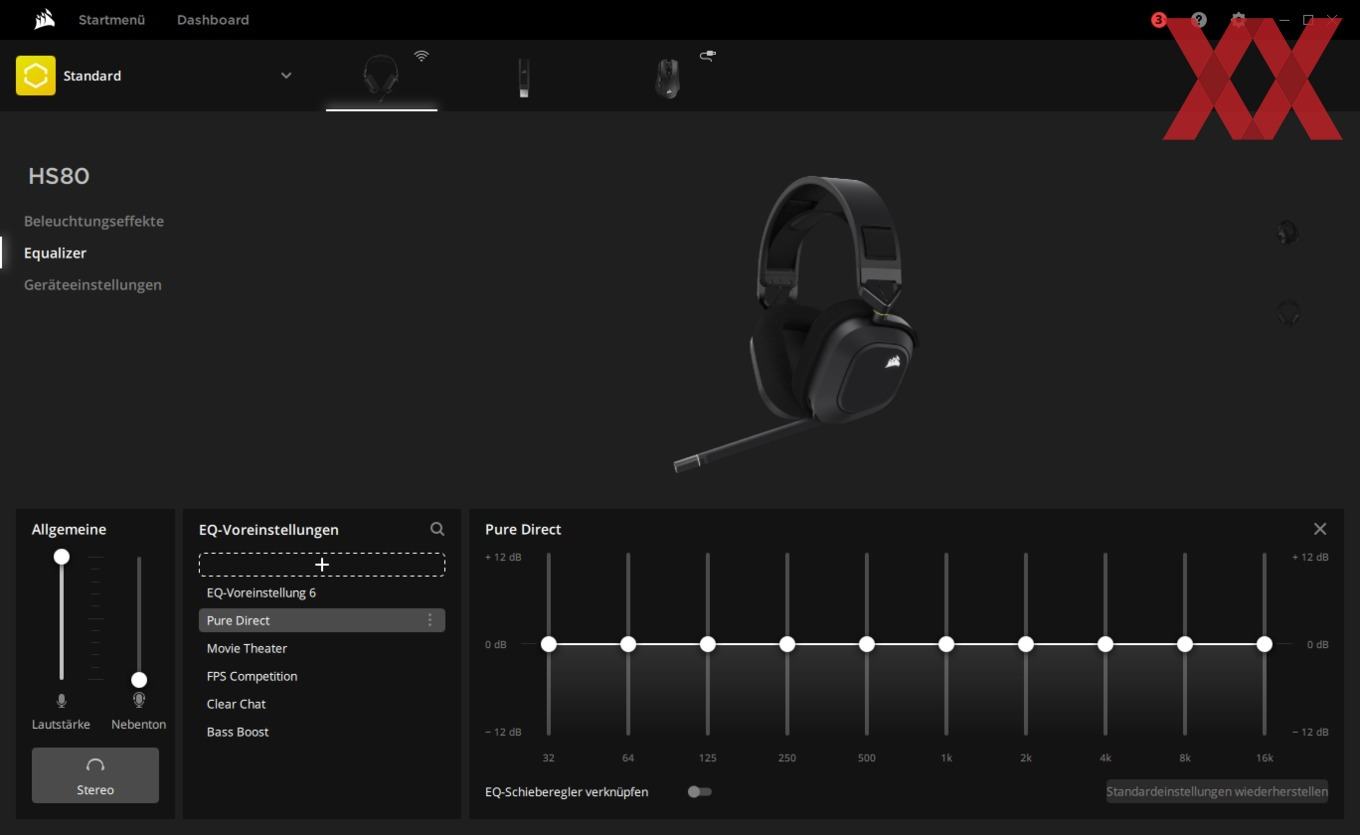
Task: Click the Allgemeine panel heading
Action: 69,529
